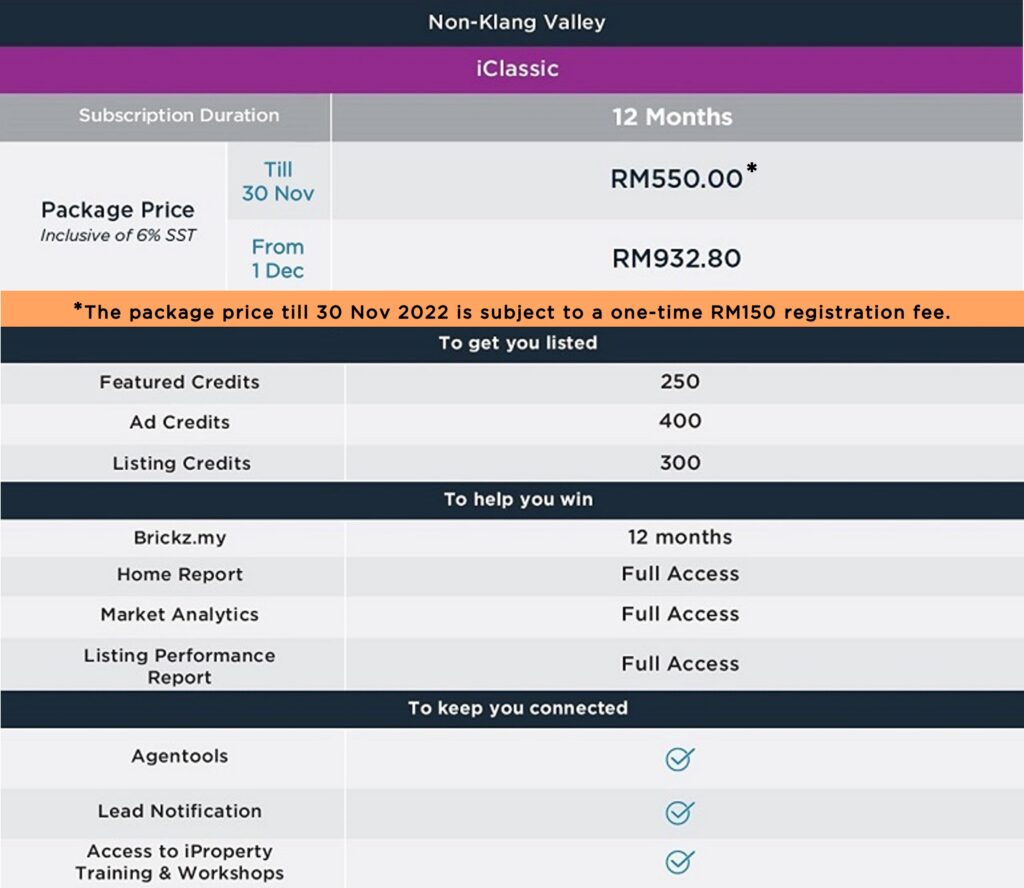Click the 'Till 30 Nov' period label
Screen dimensions: 1024x888
[x=278, y=182]
